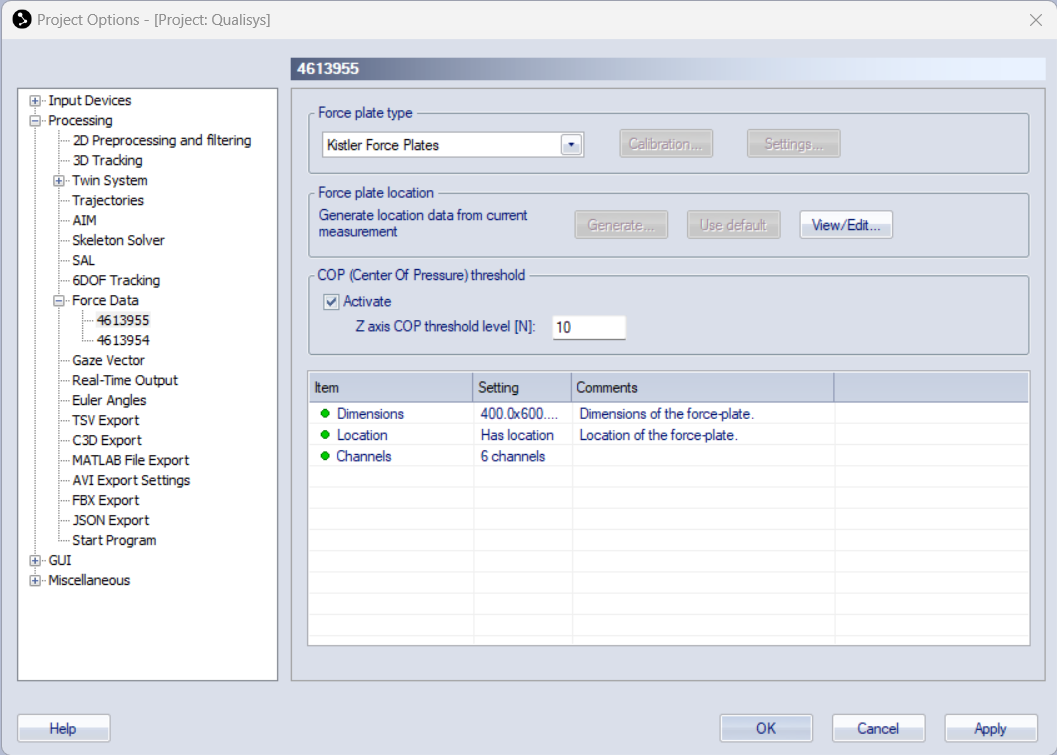The image size is (1057, 755).
Task: Click the View/Edit... button
Action: click(x=845, y=225)
